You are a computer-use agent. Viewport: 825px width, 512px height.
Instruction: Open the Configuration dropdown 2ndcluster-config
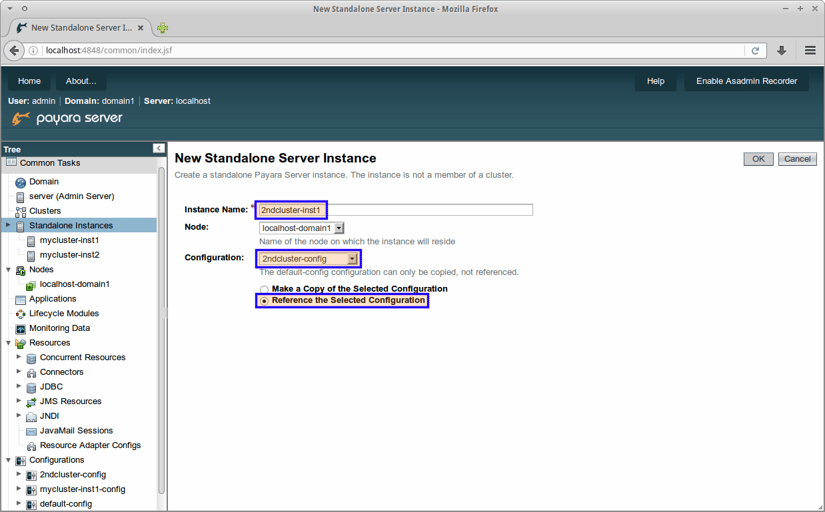coord(309,259)
